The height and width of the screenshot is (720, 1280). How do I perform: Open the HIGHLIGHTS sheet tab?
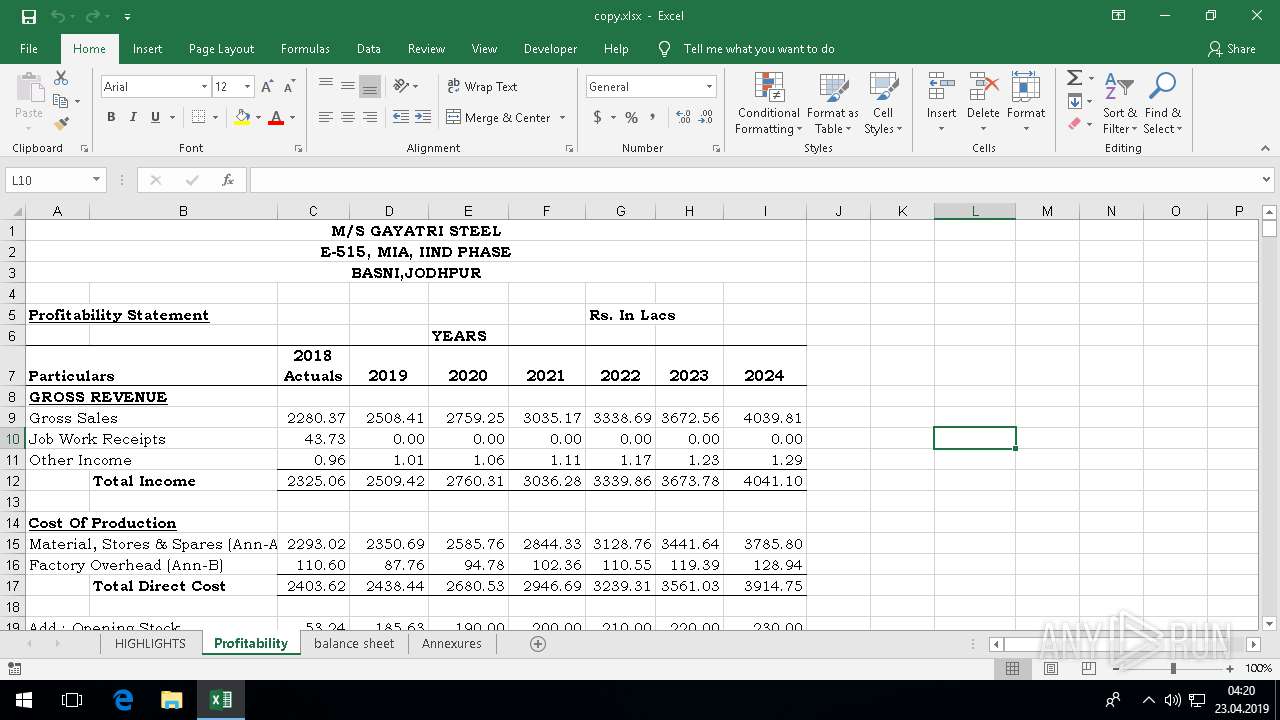click(x=150, y=643)
